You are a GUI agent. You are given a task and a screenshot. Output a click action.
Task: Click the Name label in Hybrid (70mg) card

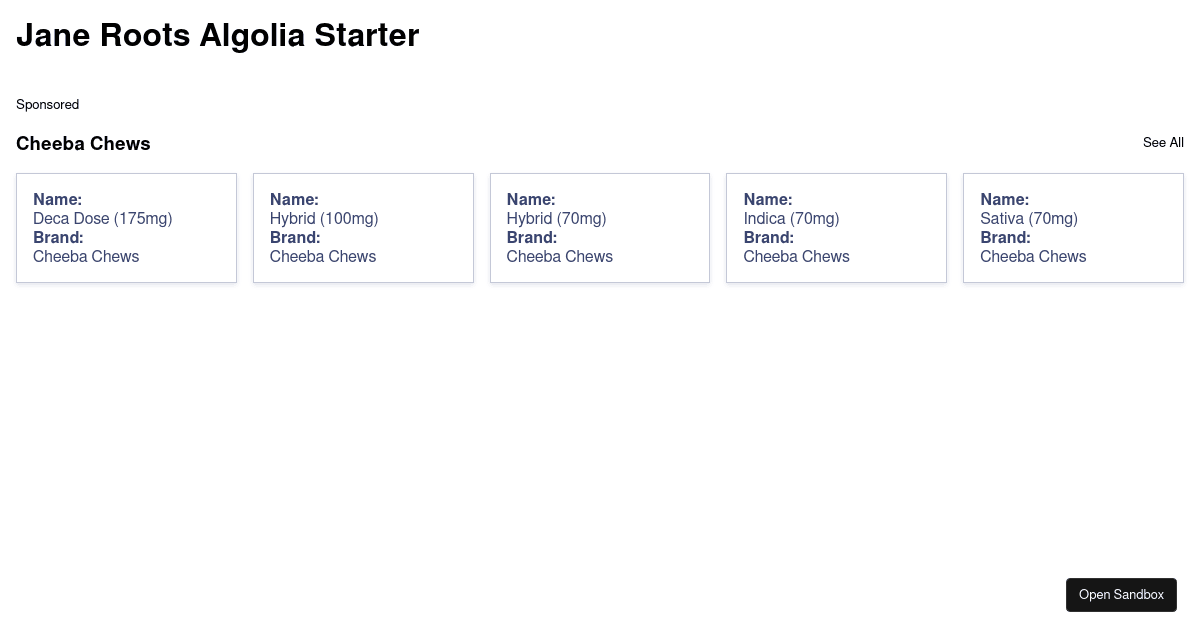(531, 200)
